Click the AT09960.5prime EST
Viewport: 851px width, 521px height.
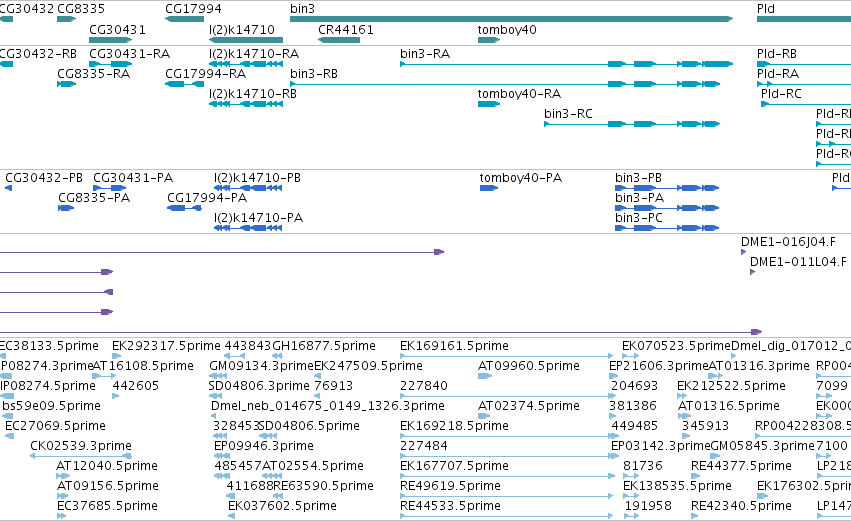click(x=485, y=376)
